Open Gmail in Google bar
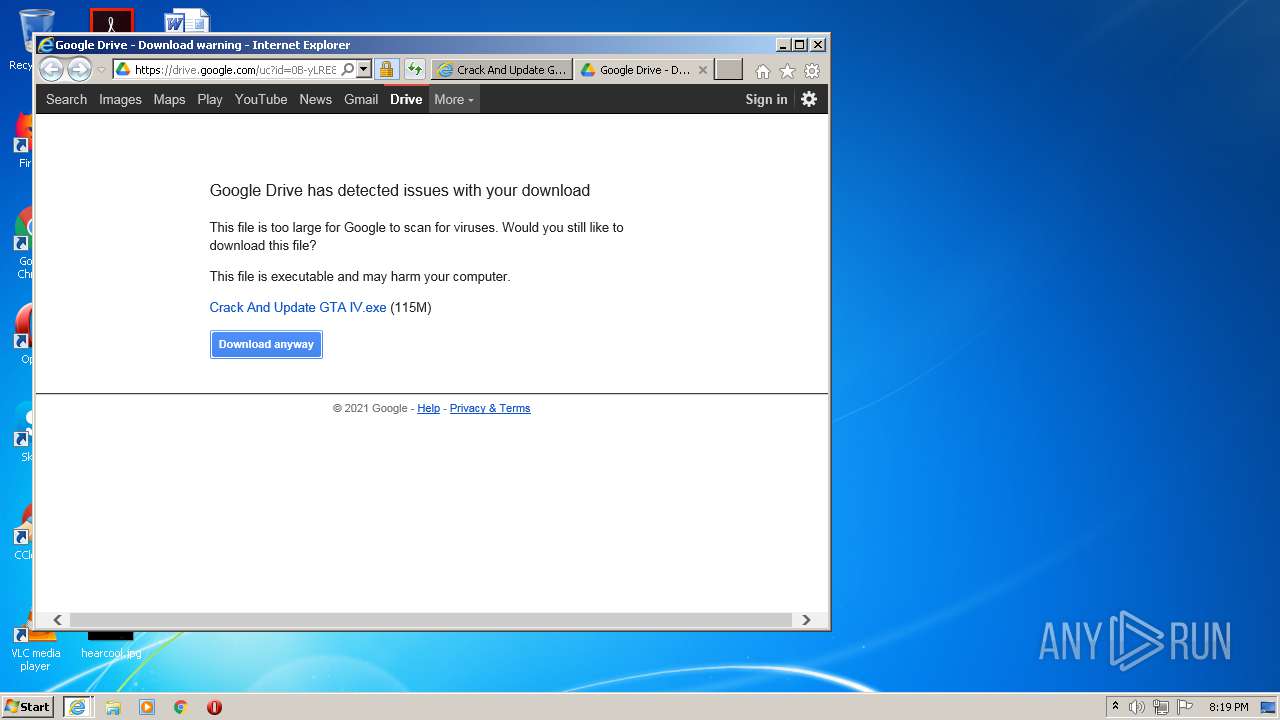1280x720 pixels. click(361, 99)
